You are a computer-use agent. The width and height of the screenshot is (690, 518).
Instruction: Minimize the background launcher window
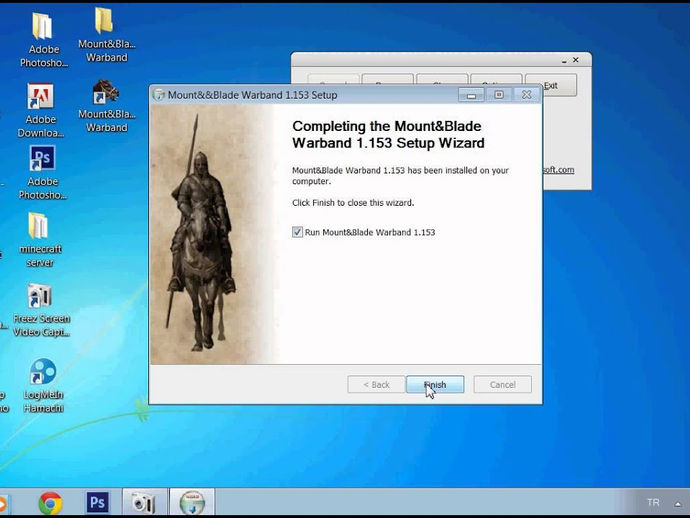pos(564,61)
